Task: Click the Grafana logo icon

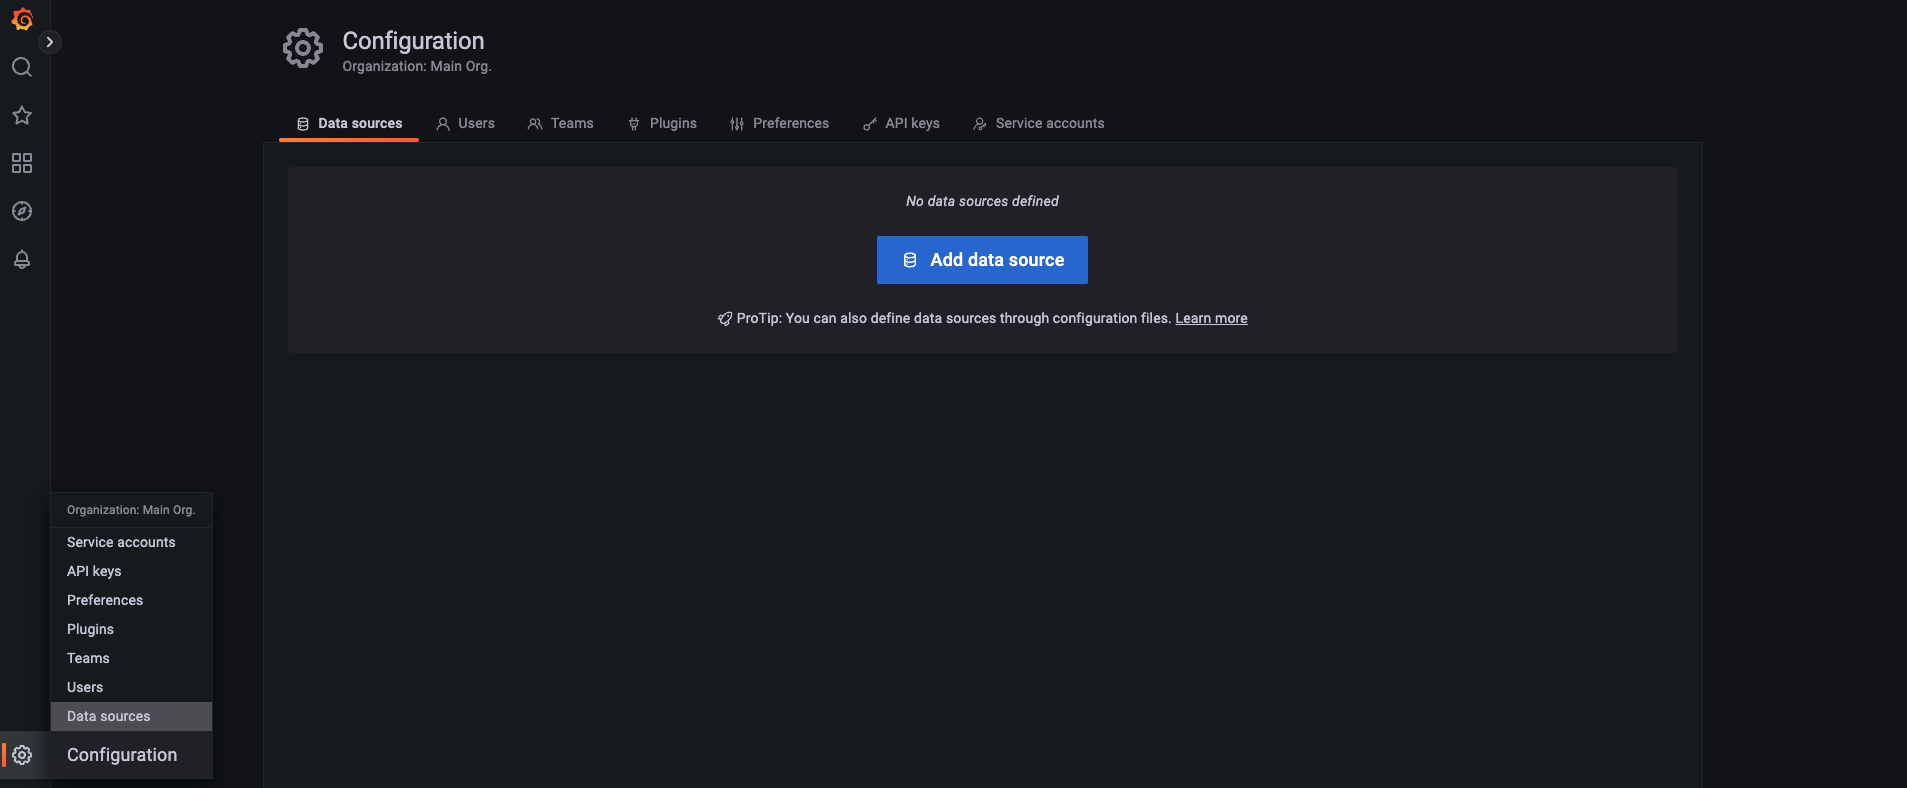Action: point(22,19)
